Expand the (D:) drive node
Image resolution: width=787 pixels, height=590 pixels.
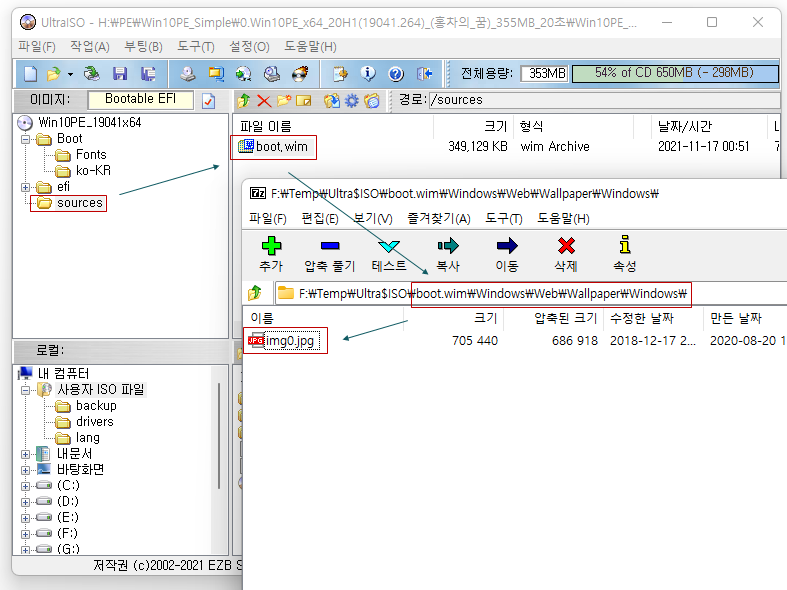point(25,502)
